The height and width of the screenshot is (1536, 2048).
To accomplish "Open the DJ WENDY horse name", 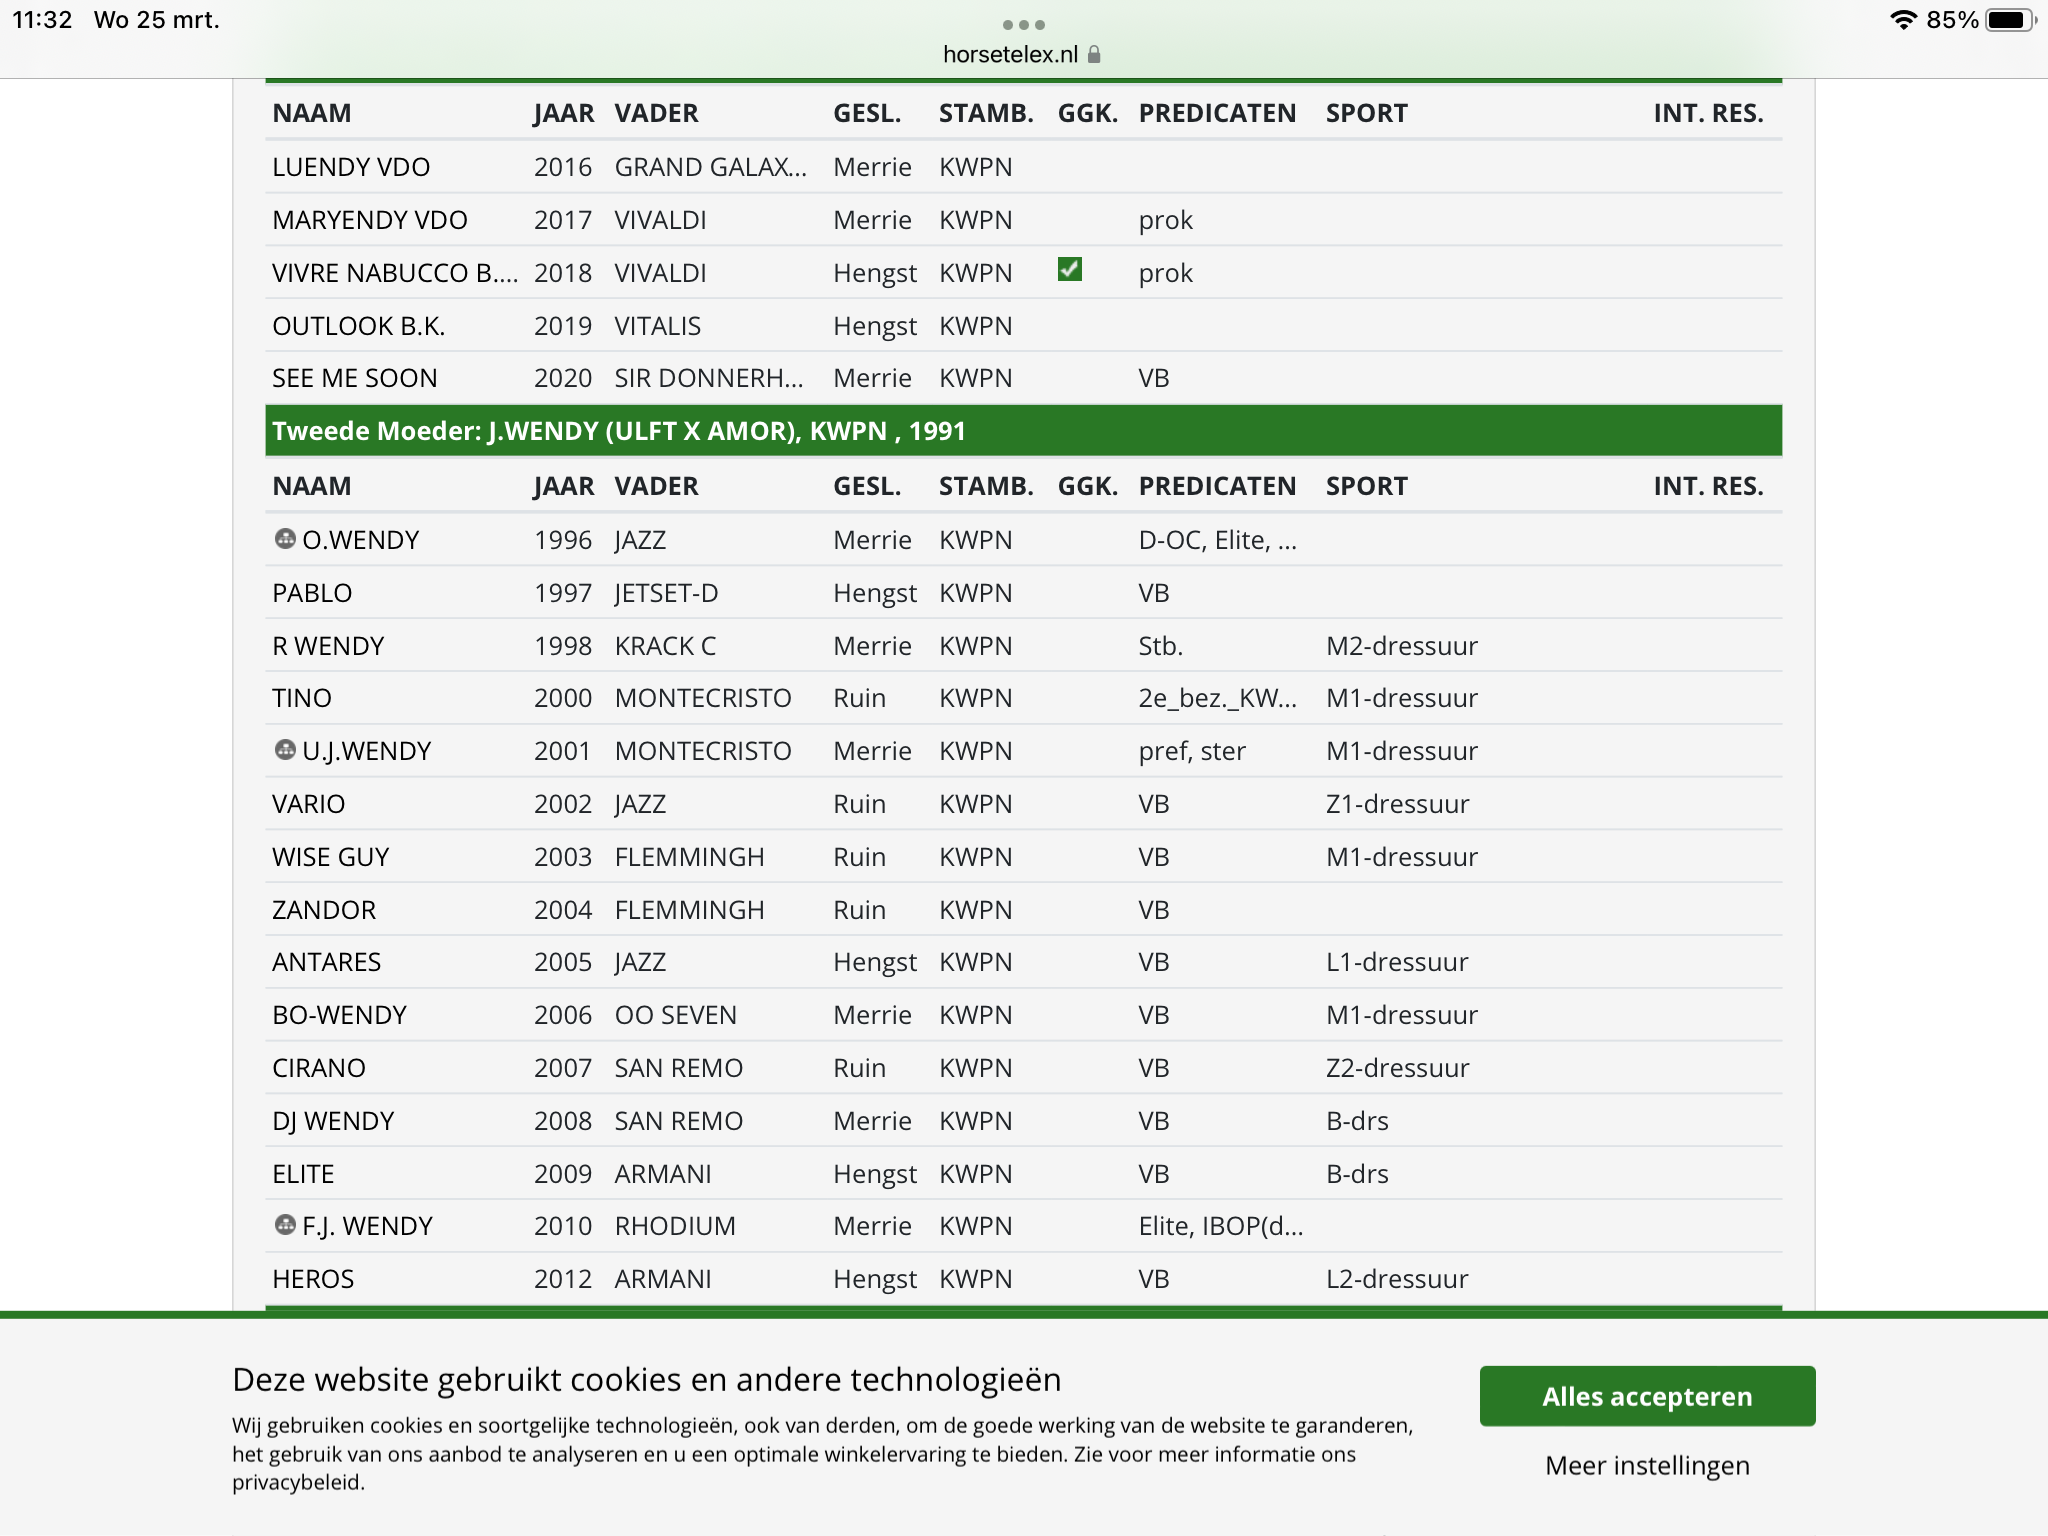I will coord(333,1121).
